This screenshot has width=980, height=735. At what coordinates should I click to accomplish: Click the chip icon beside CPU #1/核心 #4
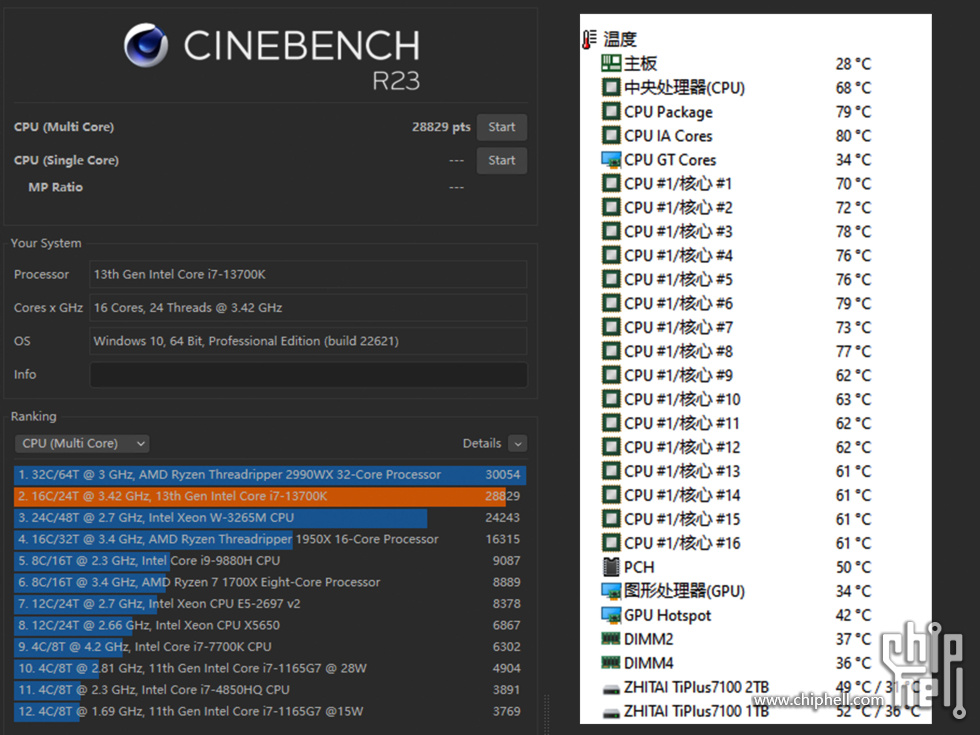tap(611, 255)
